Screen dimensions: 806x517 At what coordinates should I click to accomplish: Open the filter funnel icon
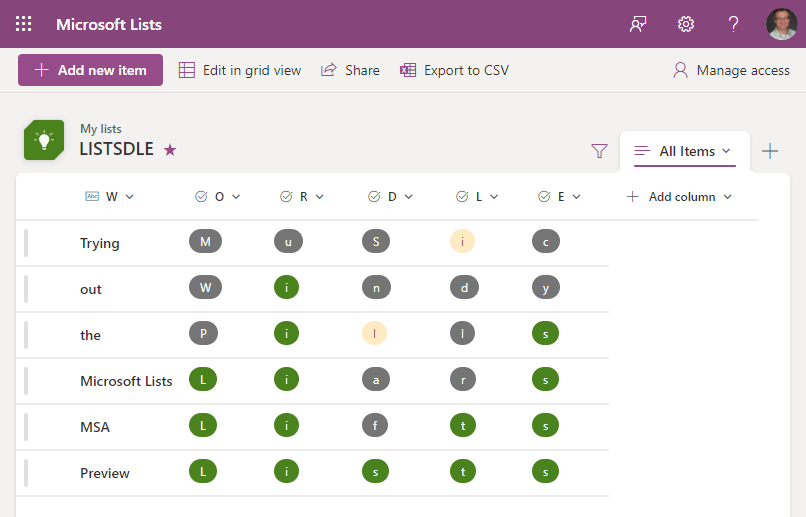click(x=599, y=151)
